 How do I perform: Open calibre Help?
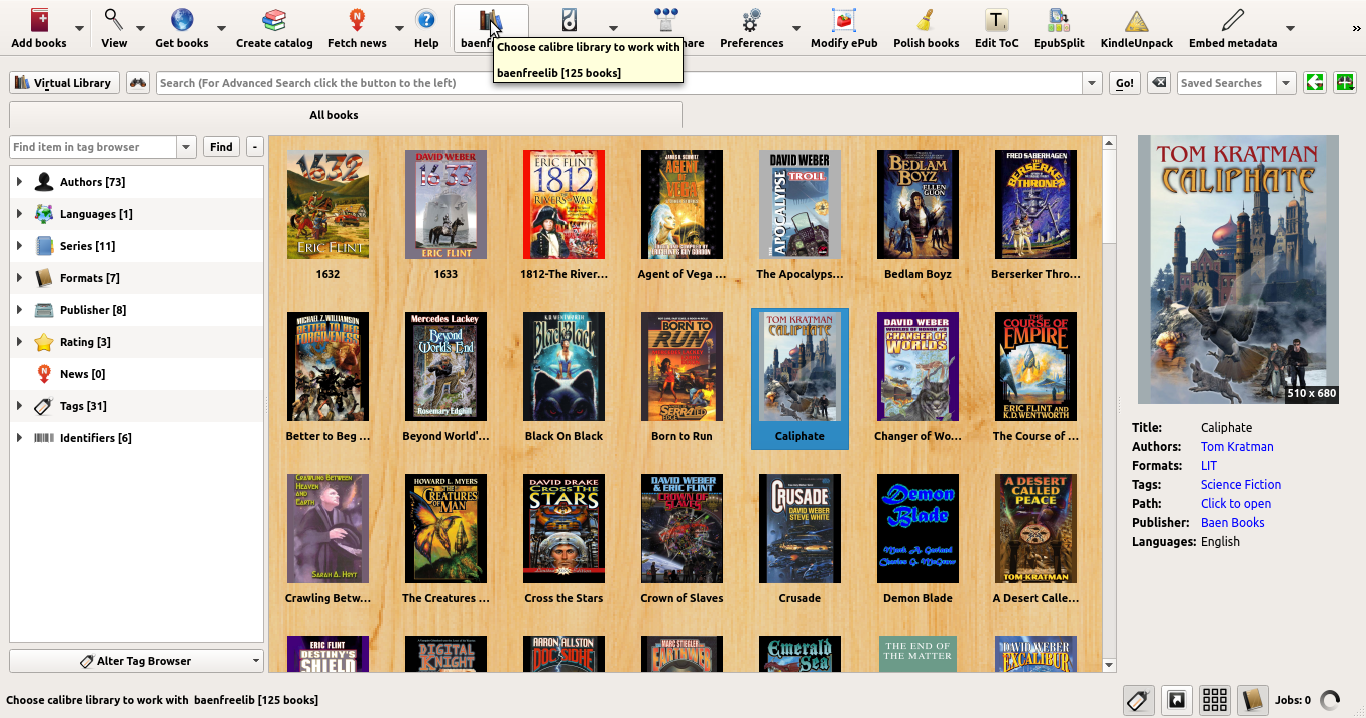[x=426, y=21]
